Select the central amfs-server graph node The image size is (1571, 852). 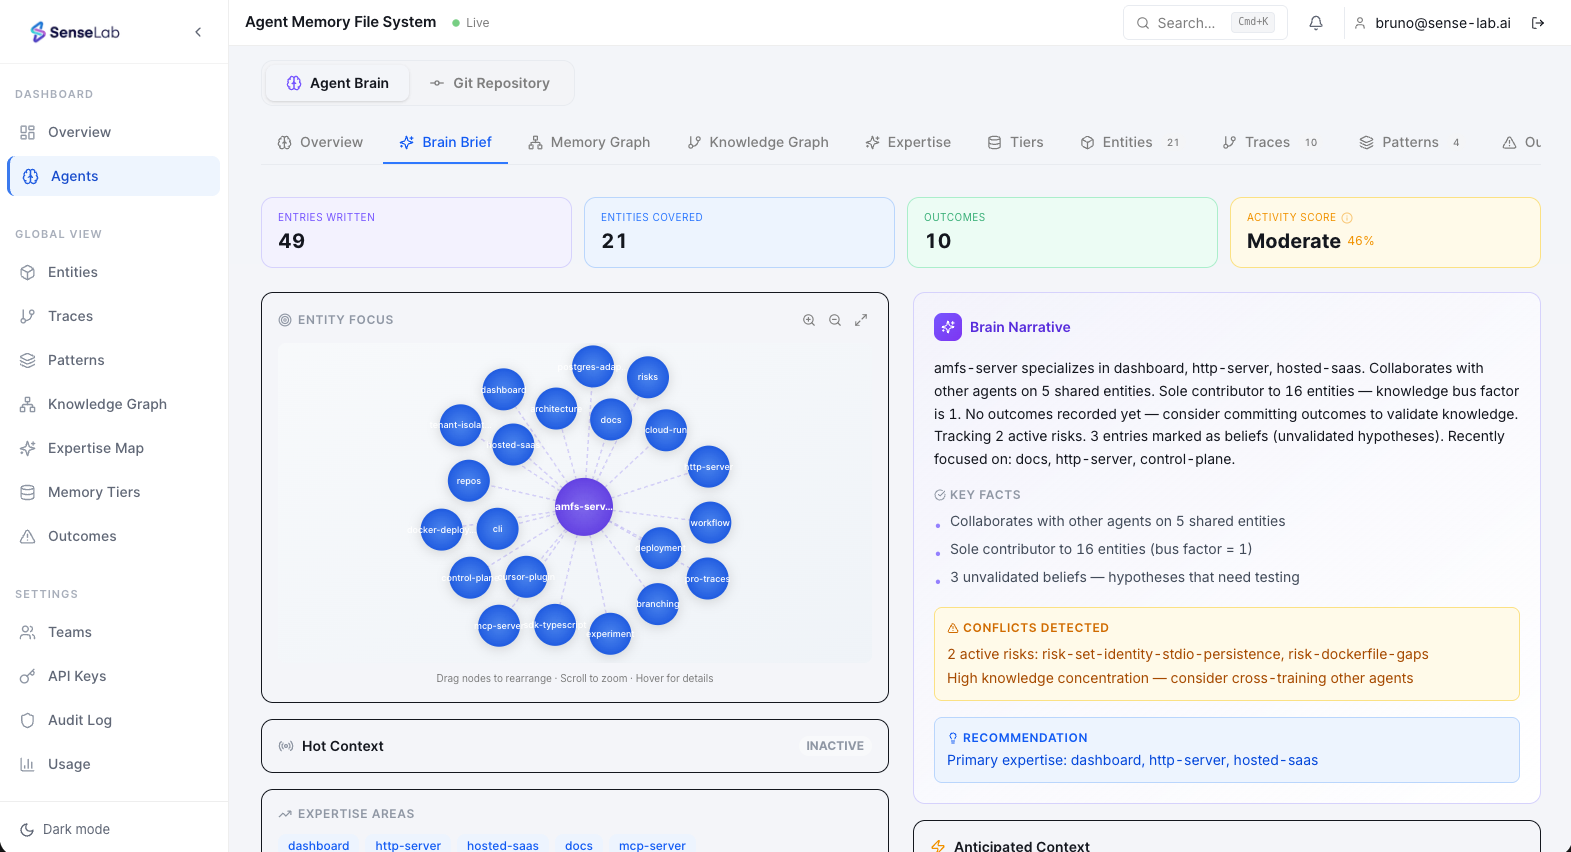[584, 506]
